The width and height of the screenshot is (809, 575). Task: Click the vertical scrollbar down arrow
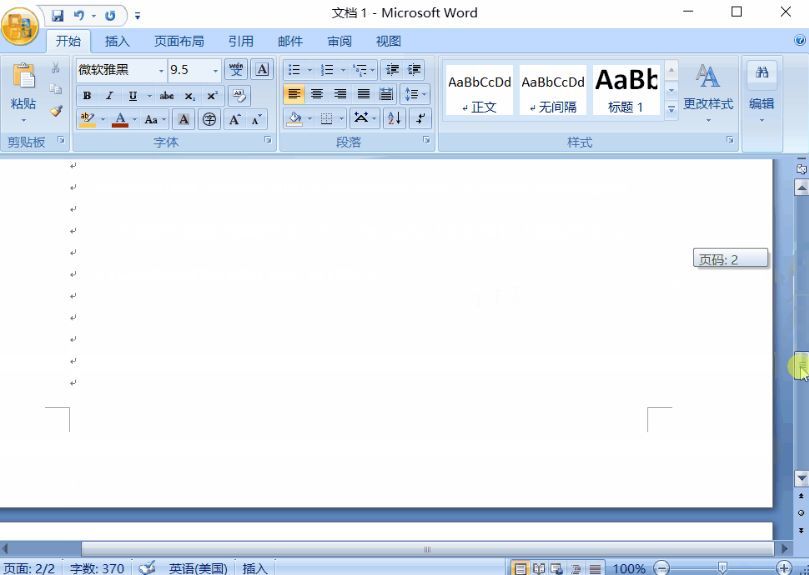tap(801, 478)
